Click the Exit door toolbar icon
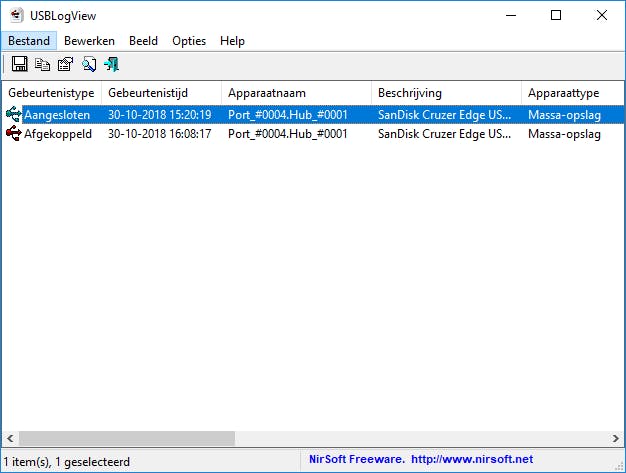 click(111, 65)
